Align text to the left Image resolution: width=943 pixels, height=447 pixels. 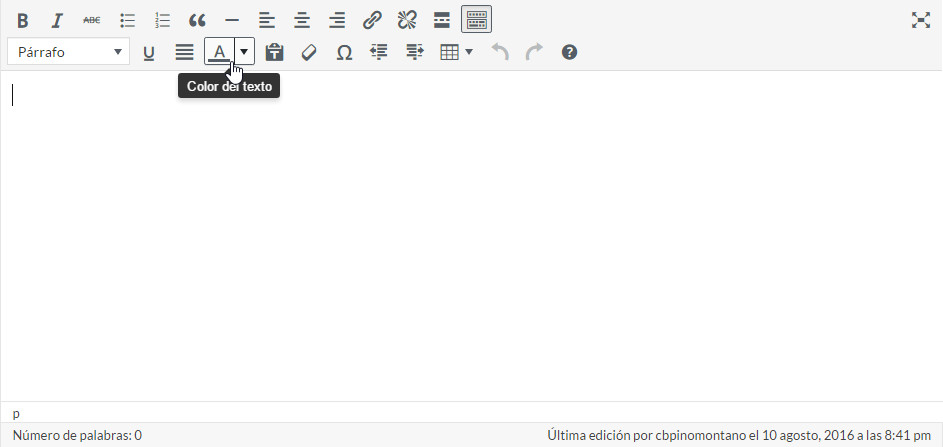click(267, 20)
